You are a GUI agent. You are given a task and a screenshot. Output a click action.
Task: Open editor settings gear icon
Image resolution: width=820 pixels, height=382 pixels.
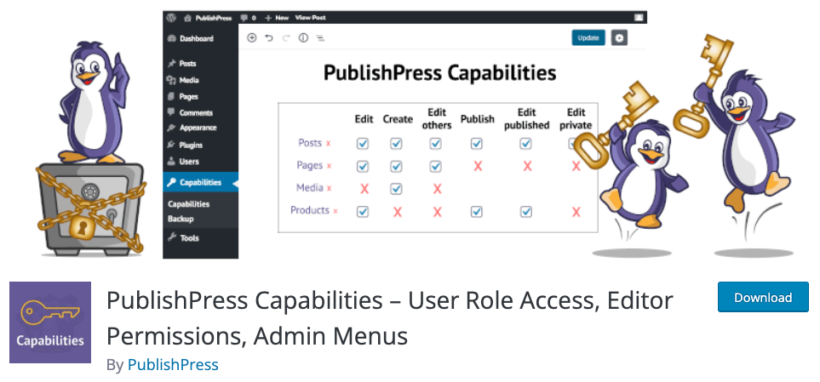coord(620,38)
